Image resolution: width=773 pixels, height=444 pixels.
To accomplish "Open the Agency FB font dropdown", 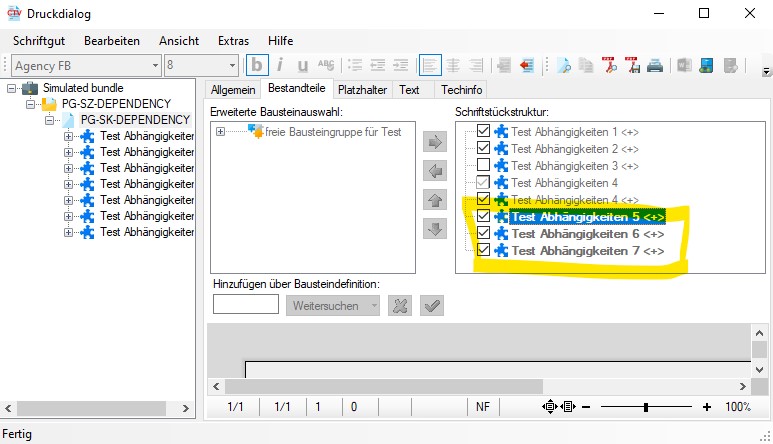I will (x=154, y=66).
